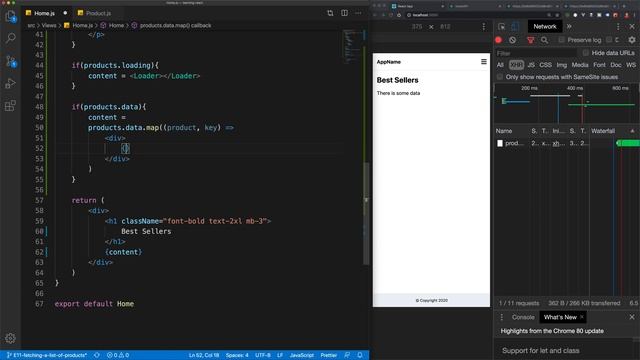Select the All request type filter

(500, 65)
